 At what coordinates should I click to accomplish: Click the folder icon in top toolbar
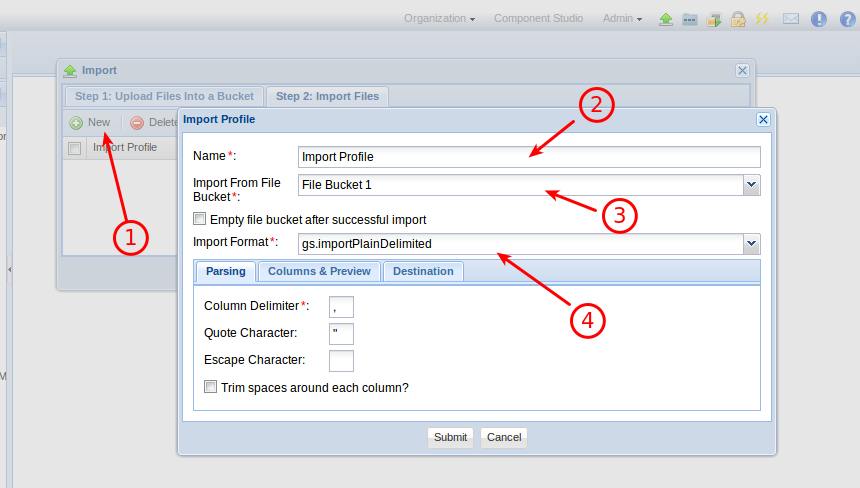coord(690,19)
